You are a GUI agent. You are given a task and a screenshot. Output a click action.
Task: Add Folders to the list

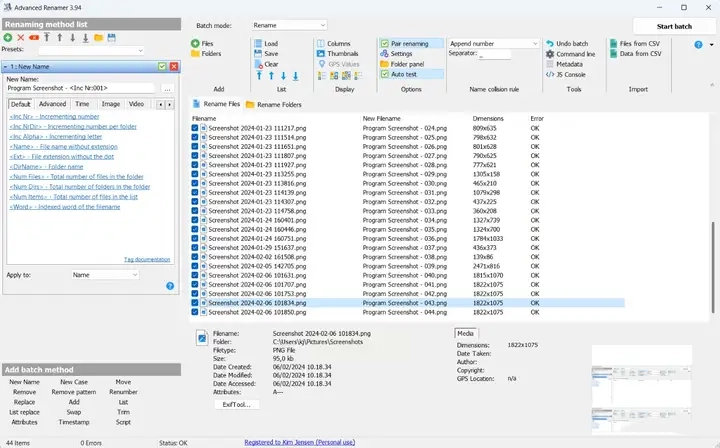(x=206, y=54)
